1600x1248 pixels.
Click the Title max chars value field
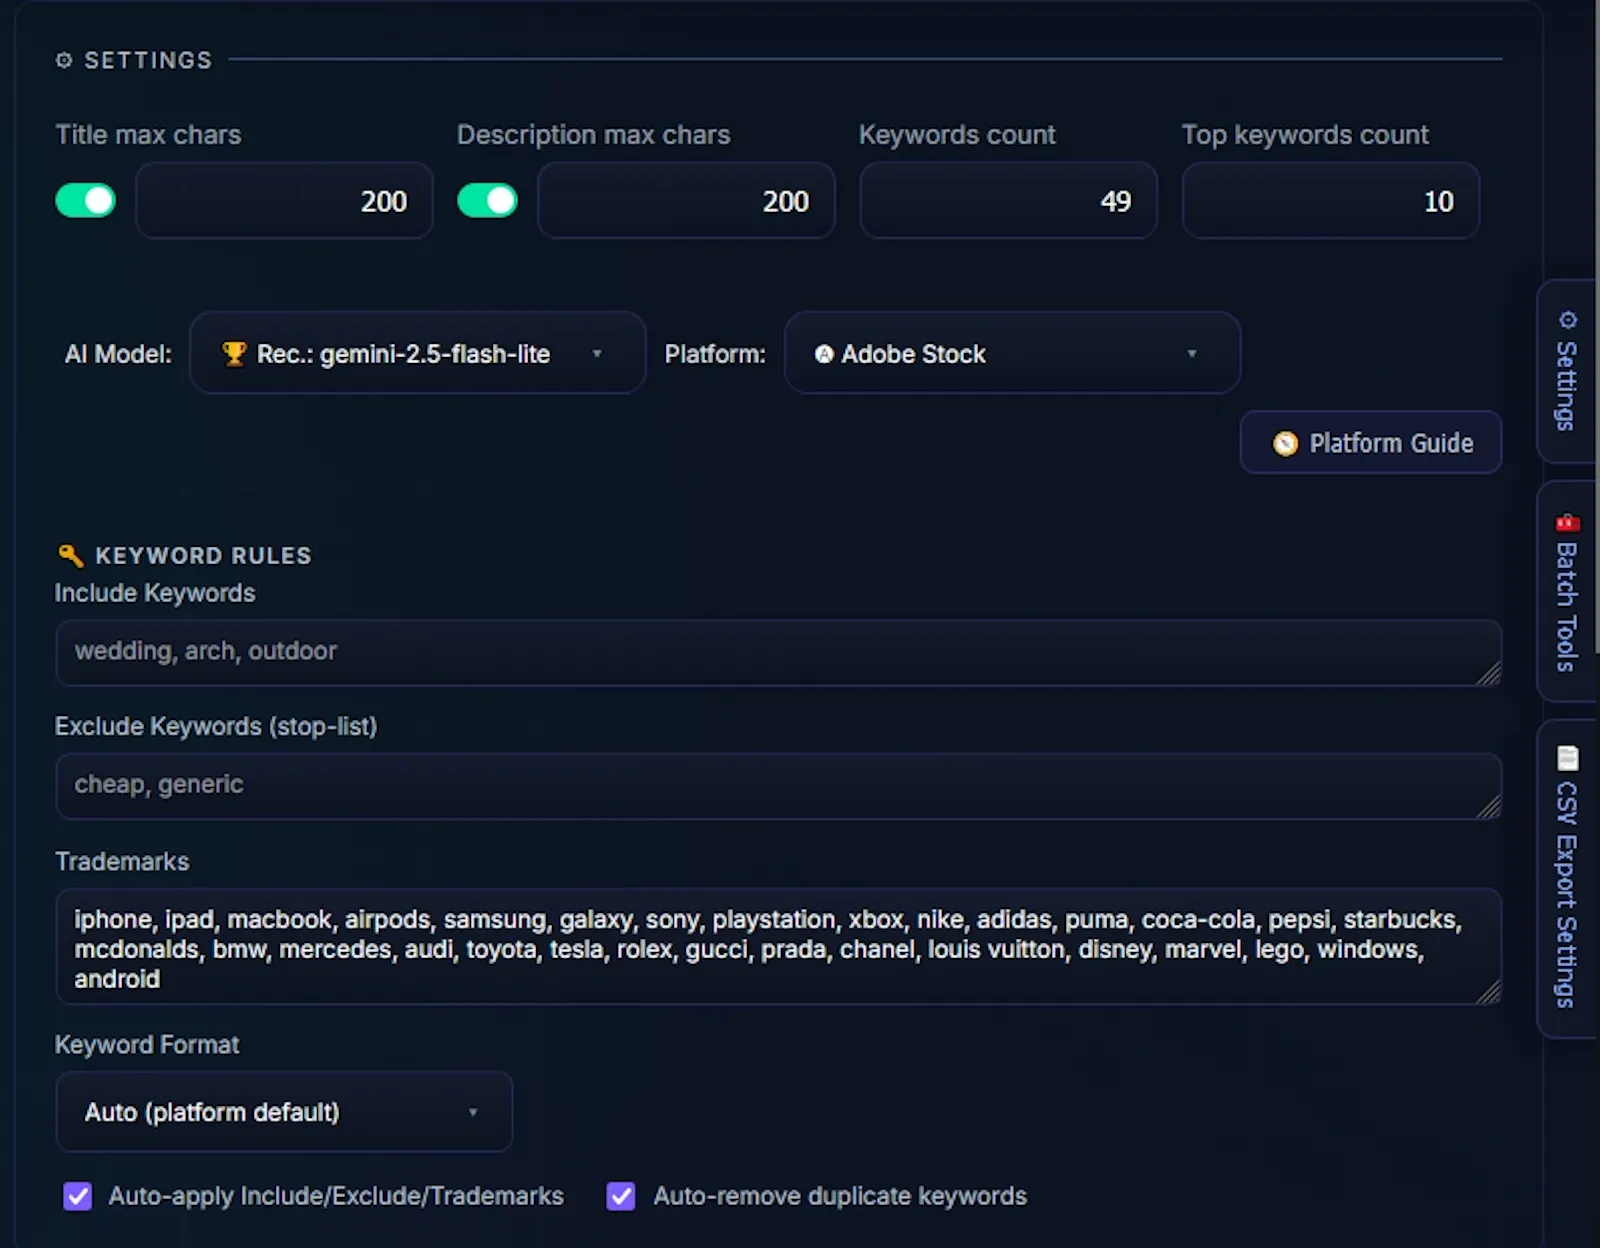pos(284,200)
